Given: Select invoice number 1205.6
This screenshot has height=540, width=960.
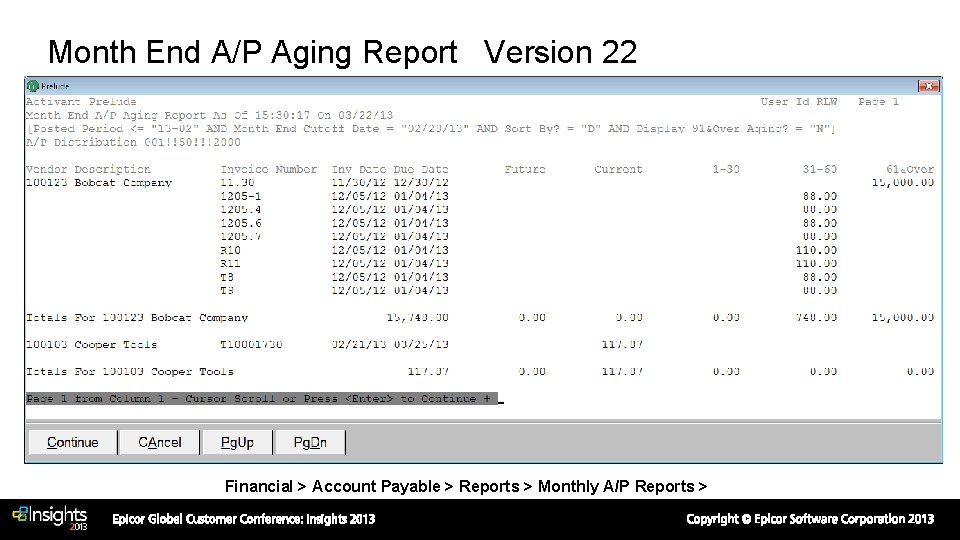Looking at the screenshot, I should [x=241, y=223].
